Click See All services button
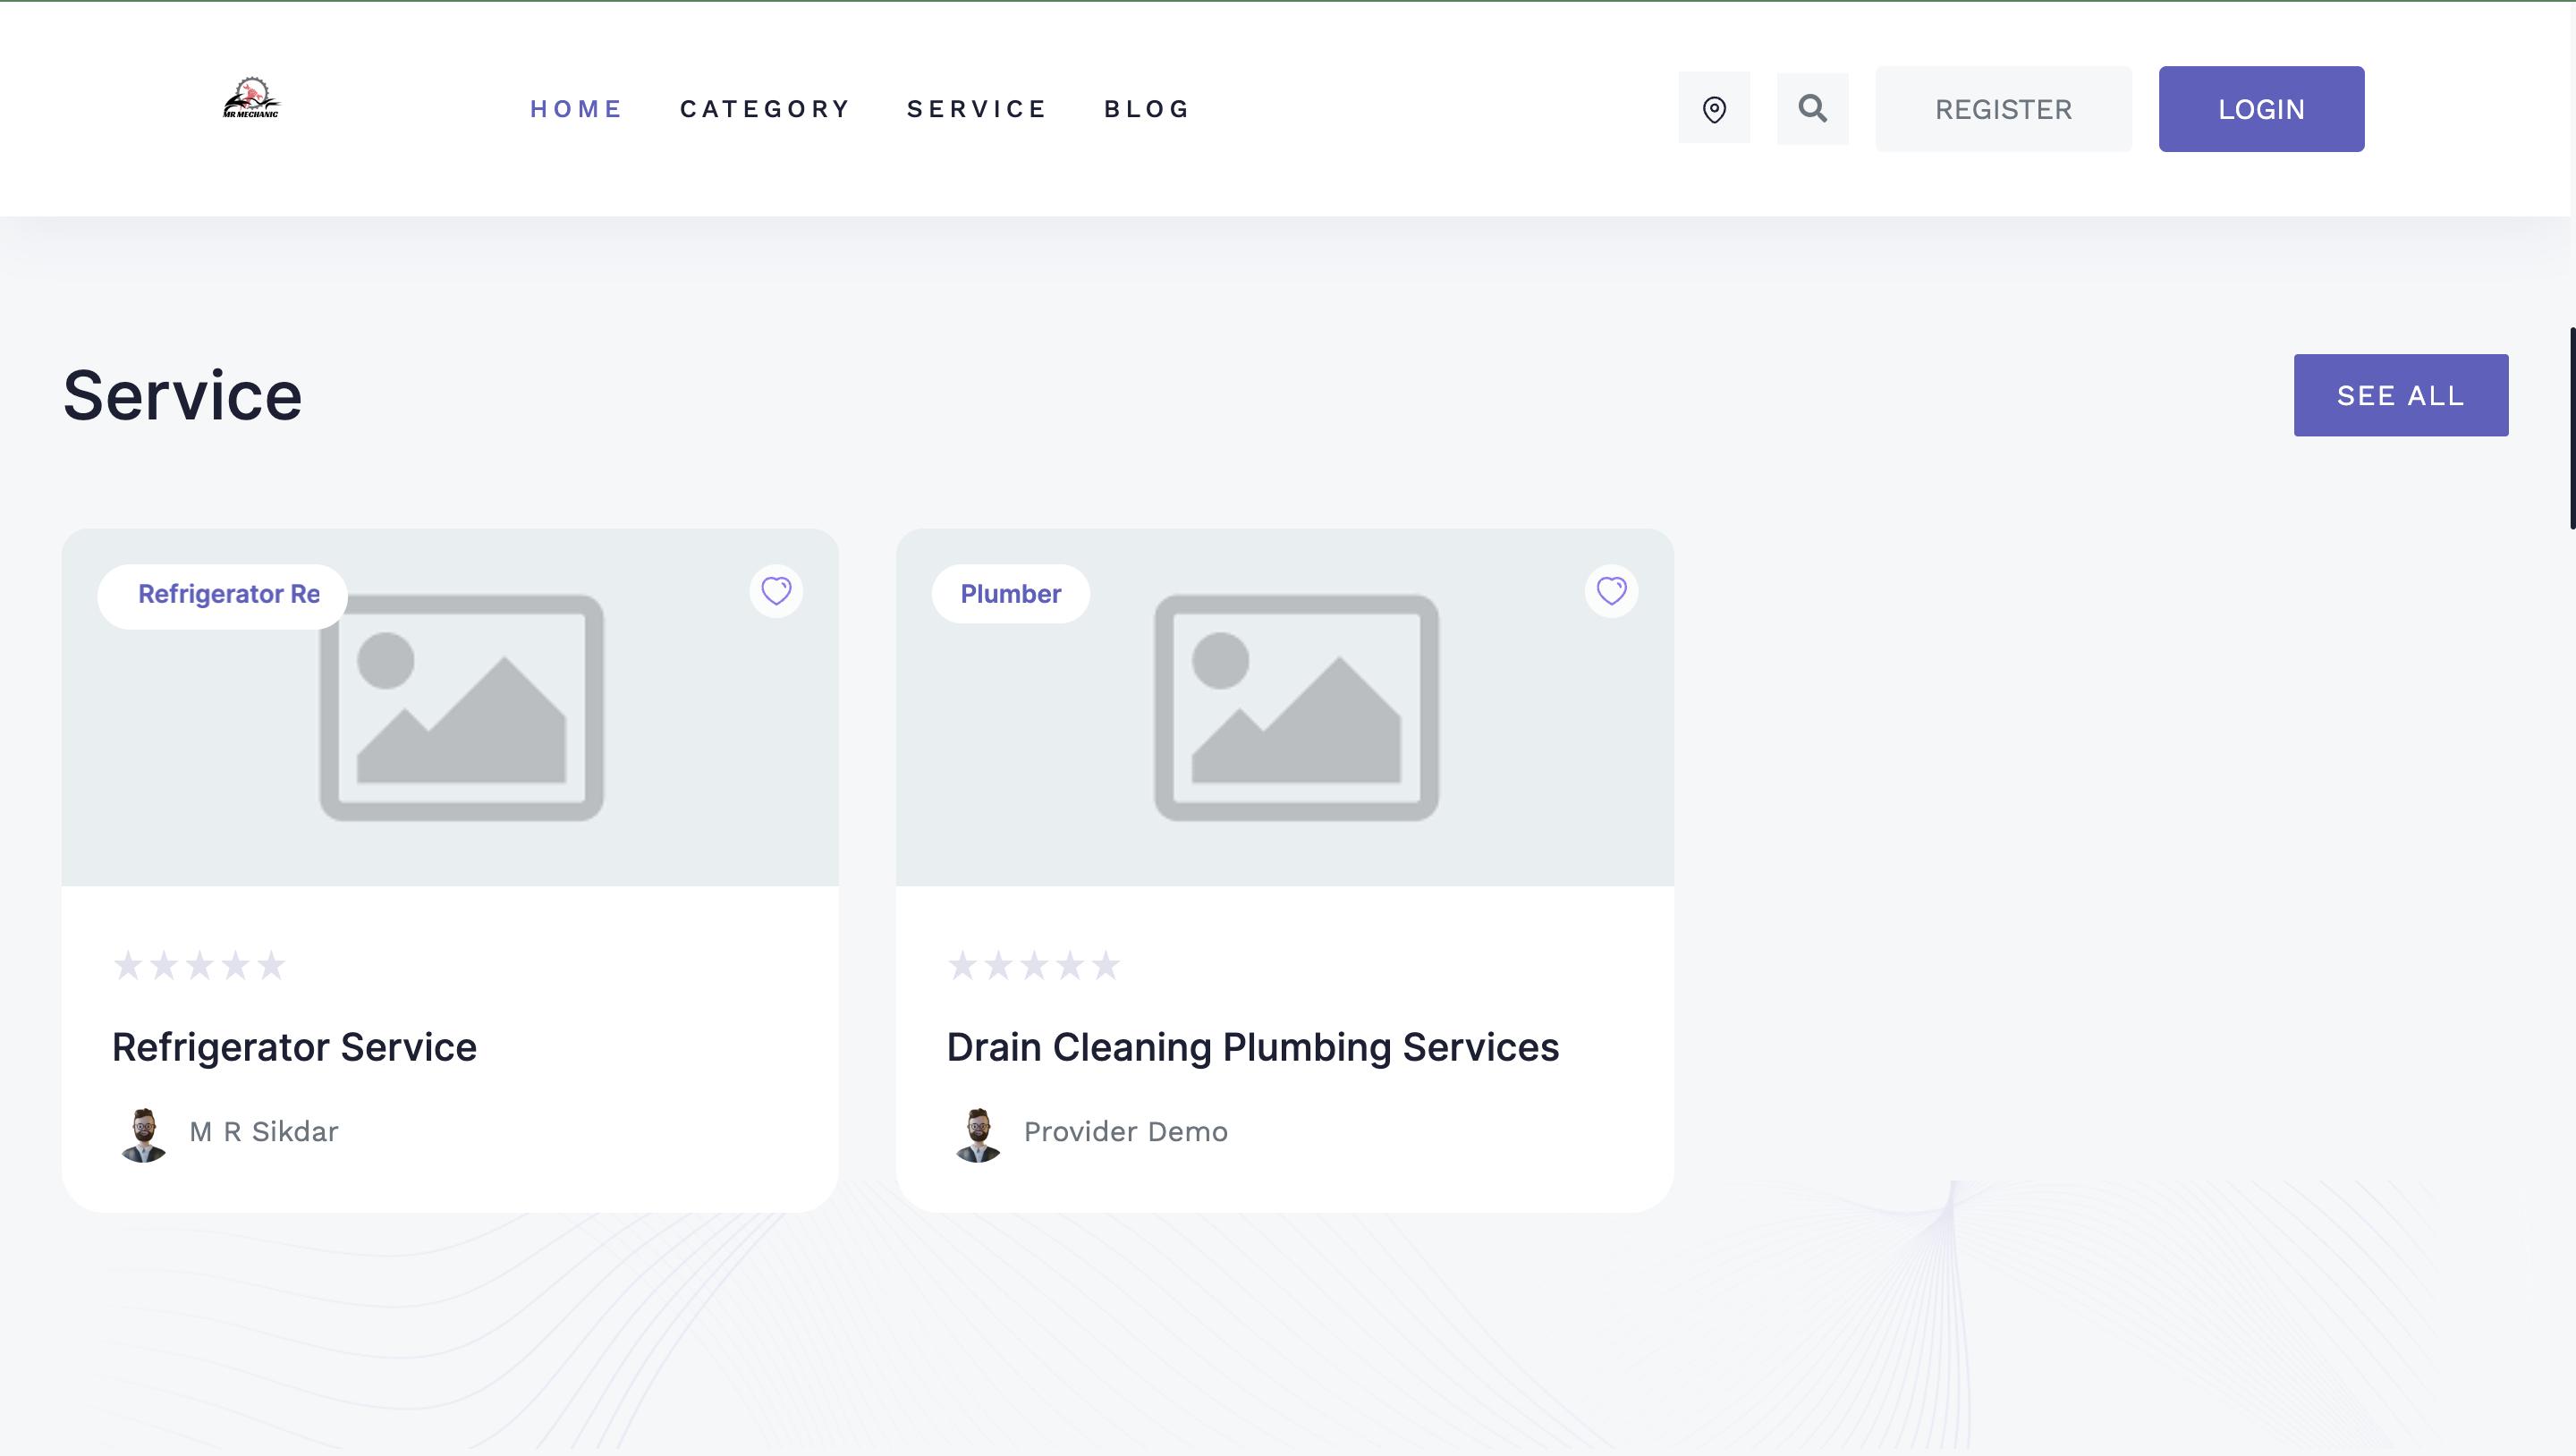 pyautogui.click(x=2400, y=395)
